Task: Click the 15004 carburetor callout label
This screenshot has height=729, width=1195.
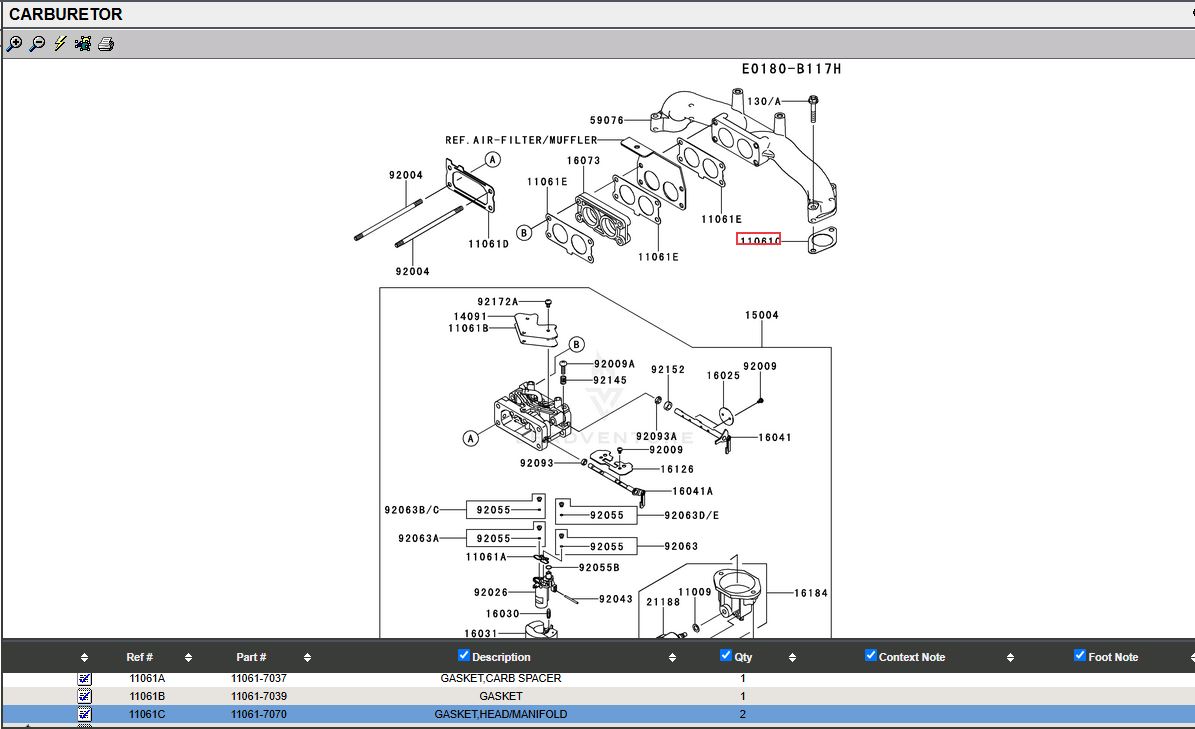Action: pyautogui.click(x=761, y=316)
